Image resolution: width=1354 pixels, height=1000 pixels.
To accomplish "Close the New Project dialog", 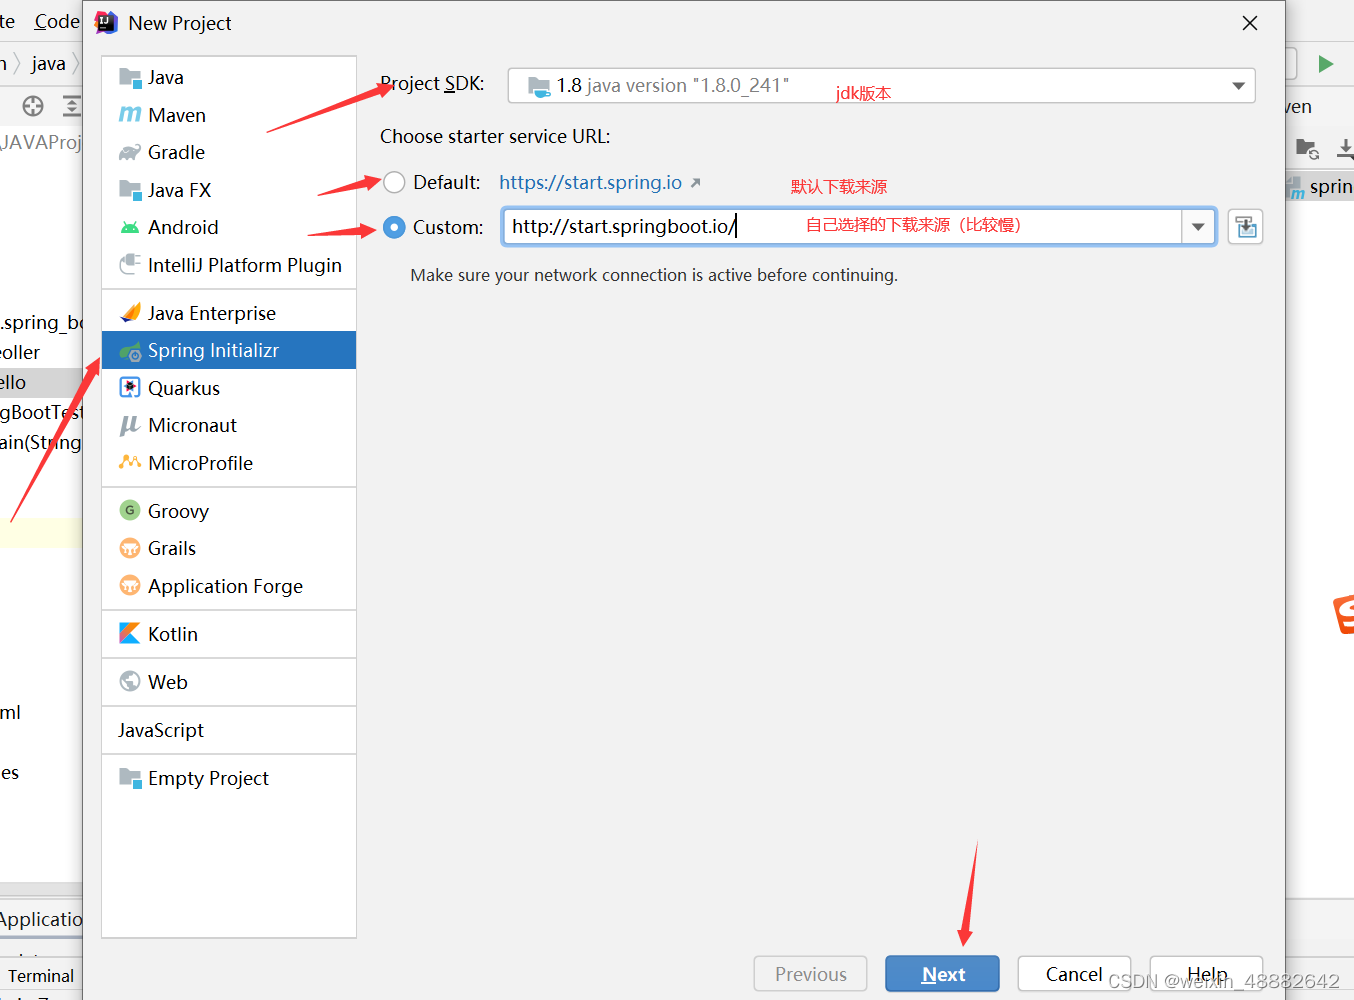I will click(x=1250, y=23).
